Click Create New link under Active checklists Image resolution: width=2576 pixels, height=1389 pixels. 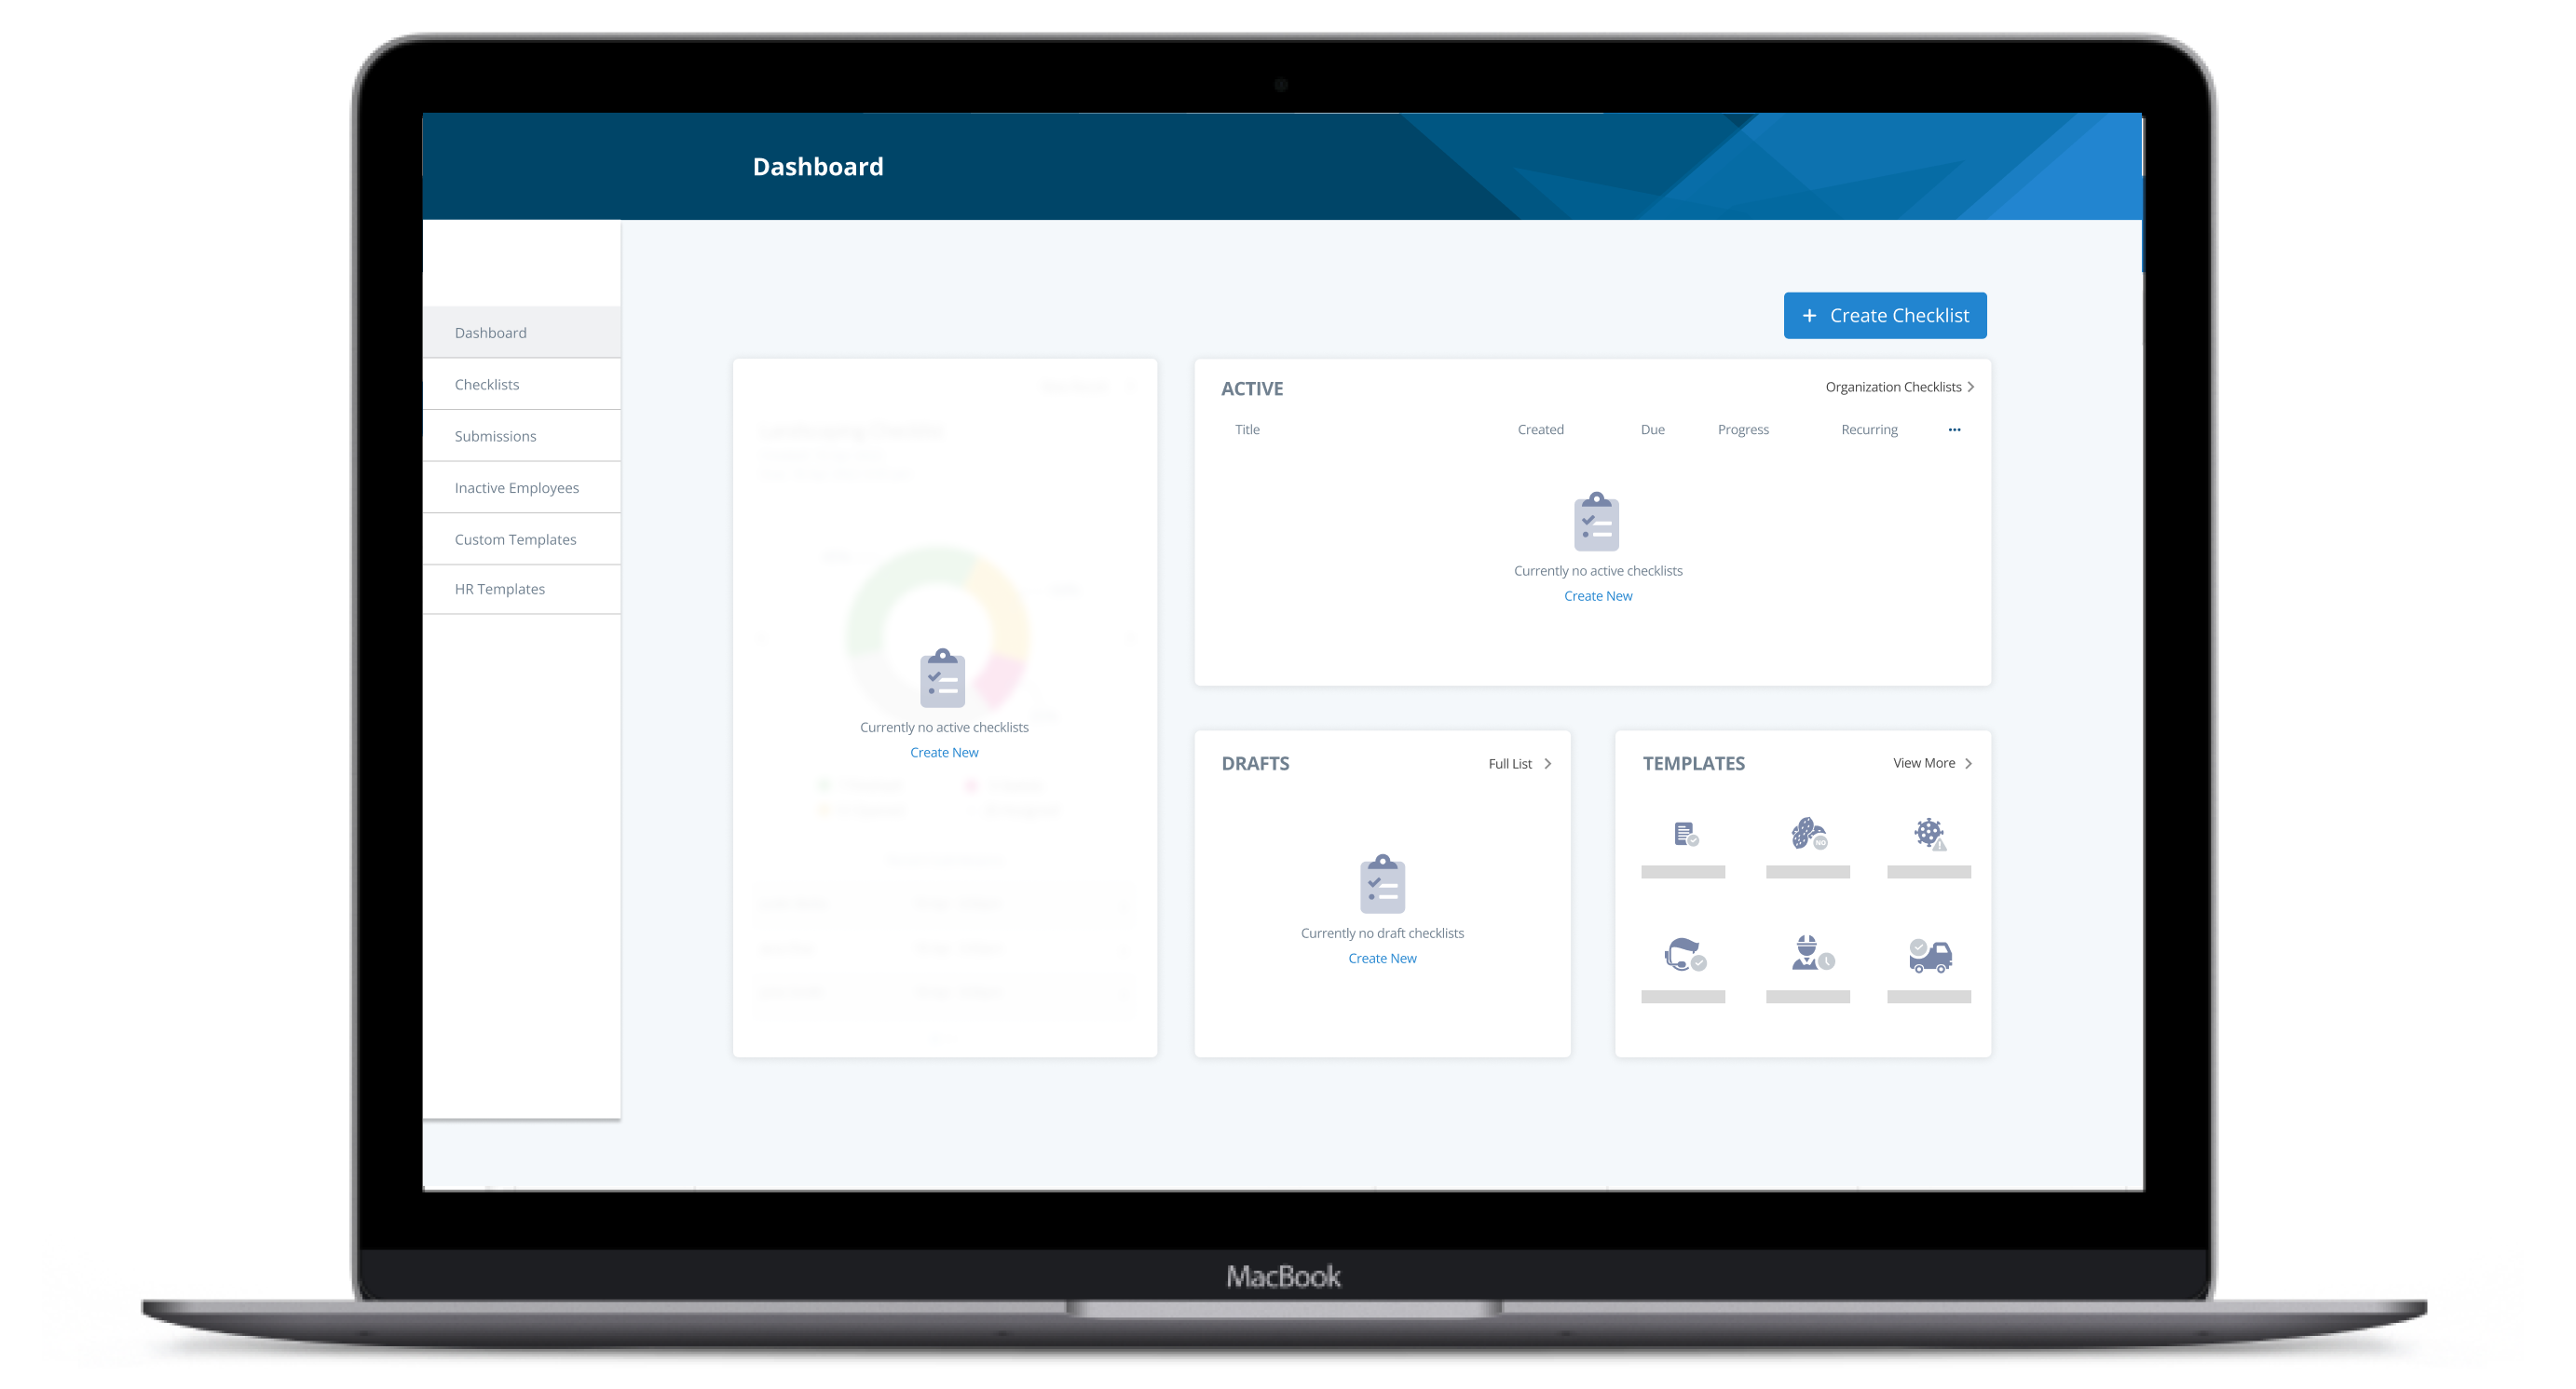point(1598,595)
